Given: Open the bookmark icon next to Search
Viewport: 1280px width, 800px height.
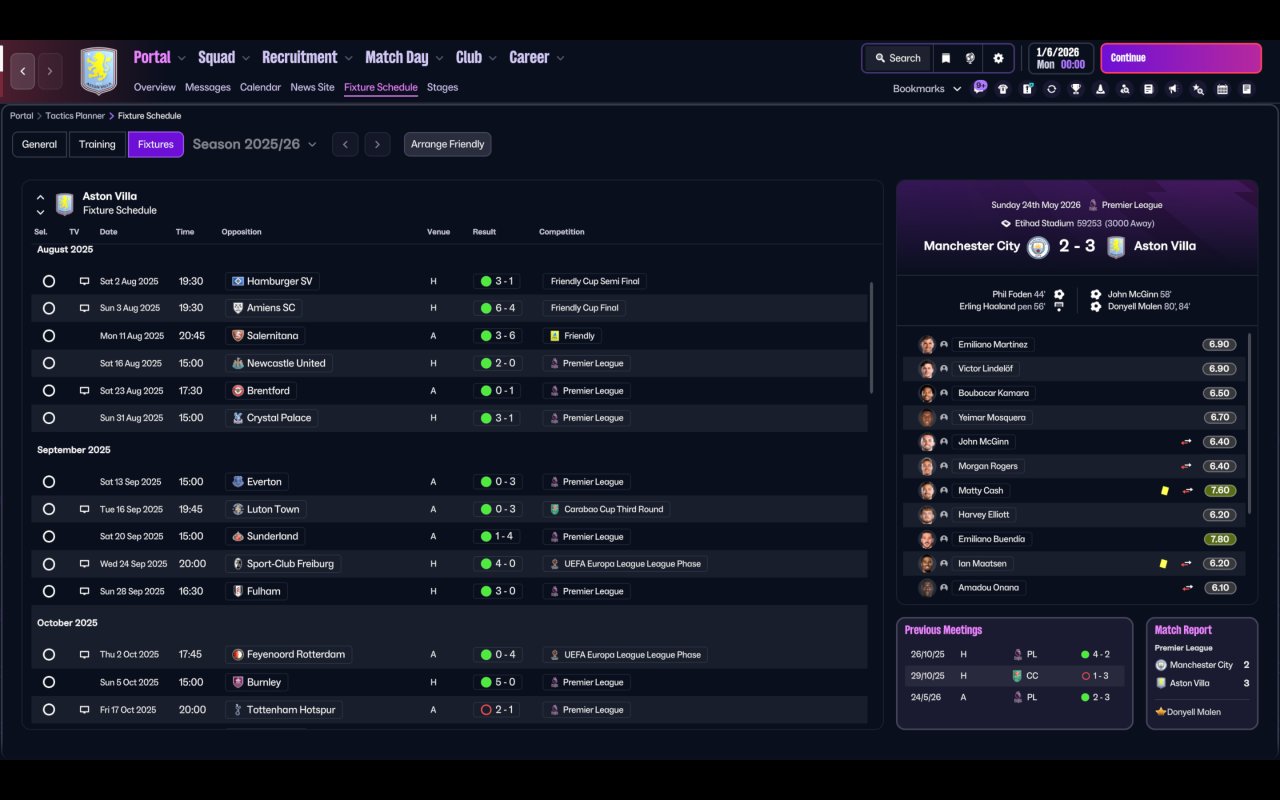Looking at the screenshot, I should (x=945, y=58).
